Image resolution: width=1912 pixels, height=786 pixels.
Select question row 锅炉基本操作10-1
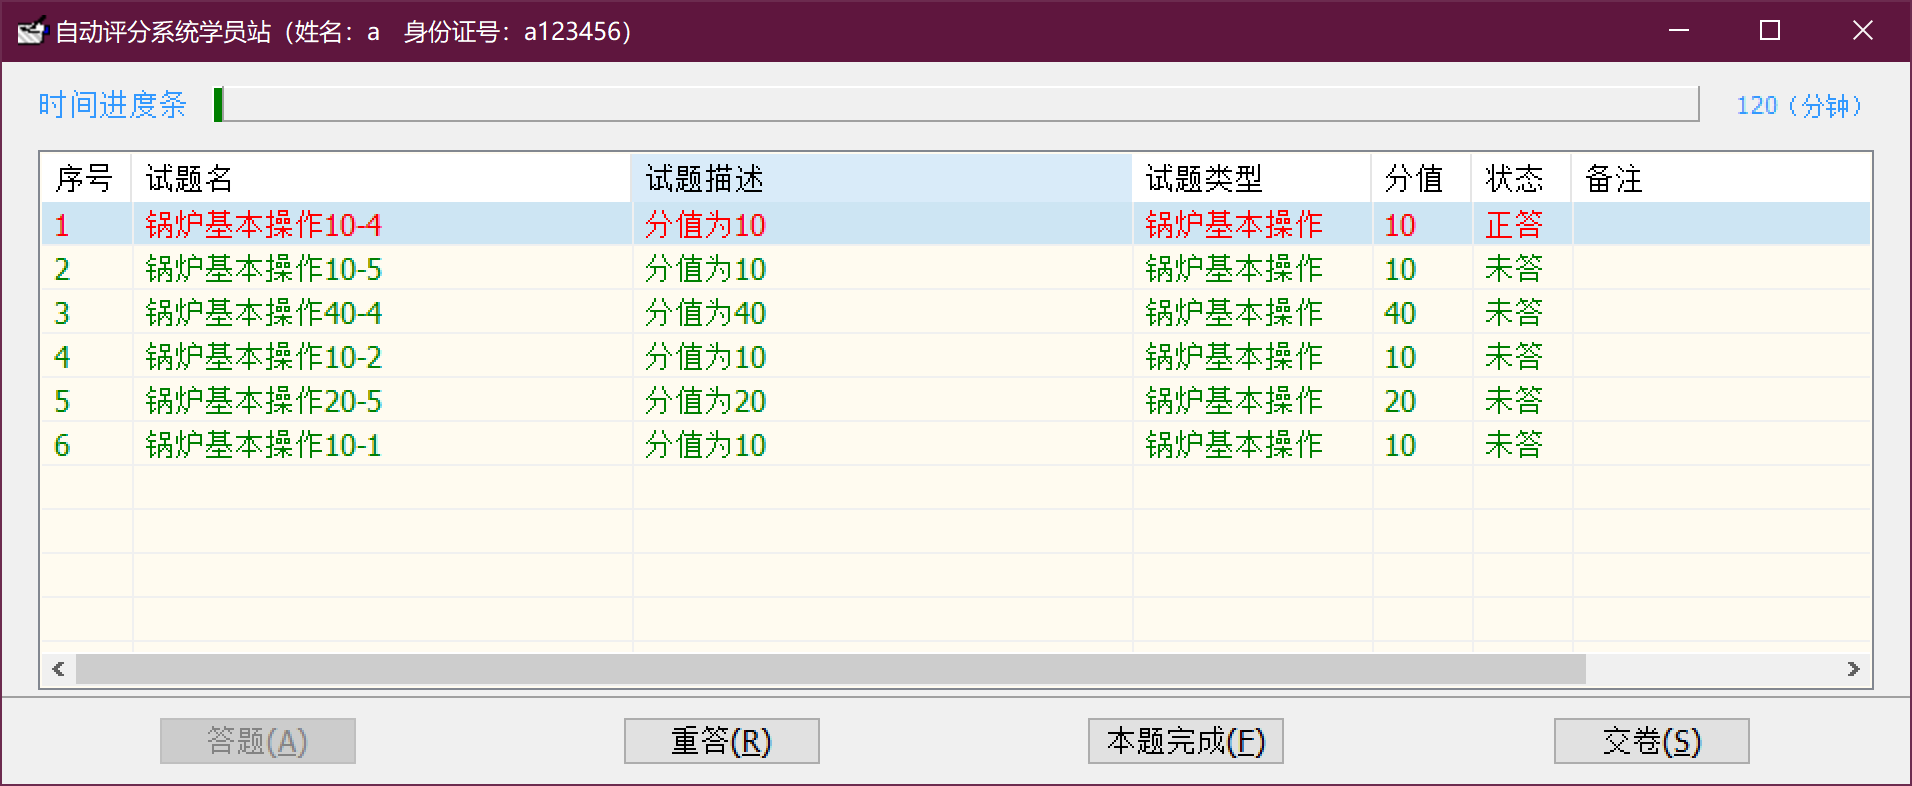[x=263, y=445]
